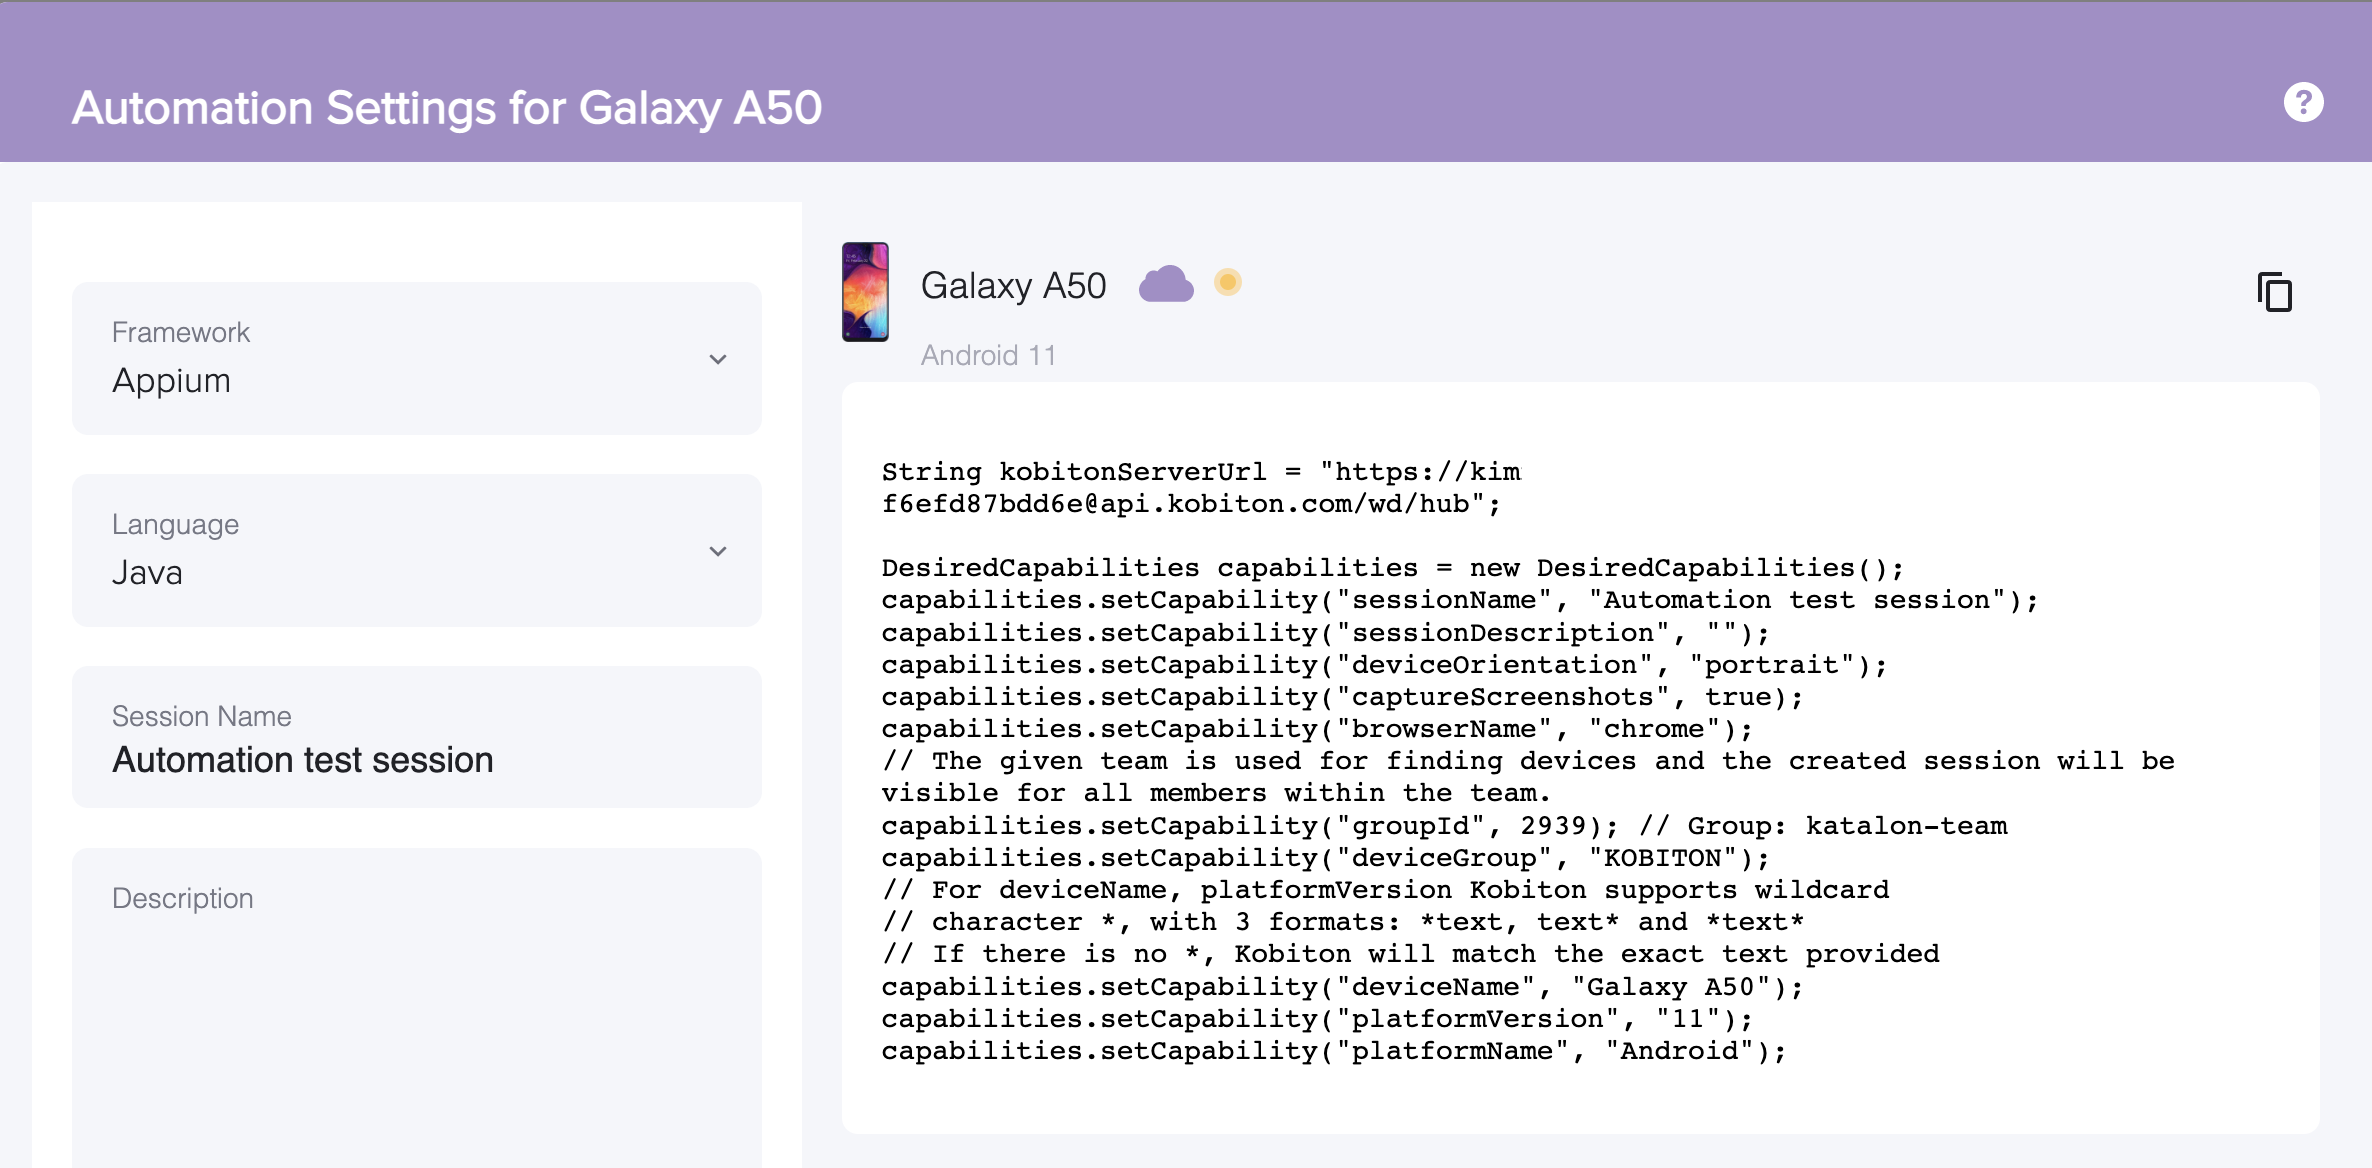
Task: Click the purple cloud device icon
Action: 1166,285
